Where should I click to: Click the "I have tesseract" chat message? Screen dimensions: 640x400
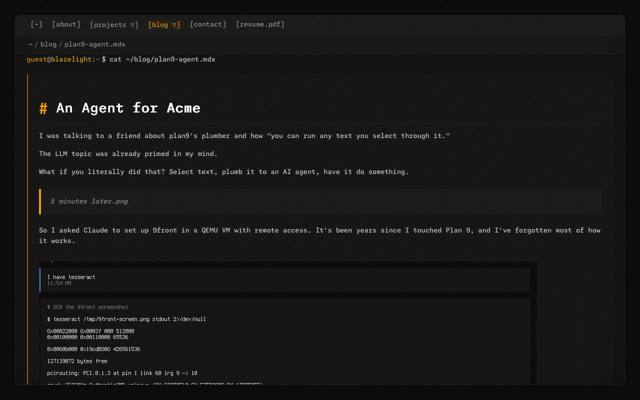click(71, 277)
